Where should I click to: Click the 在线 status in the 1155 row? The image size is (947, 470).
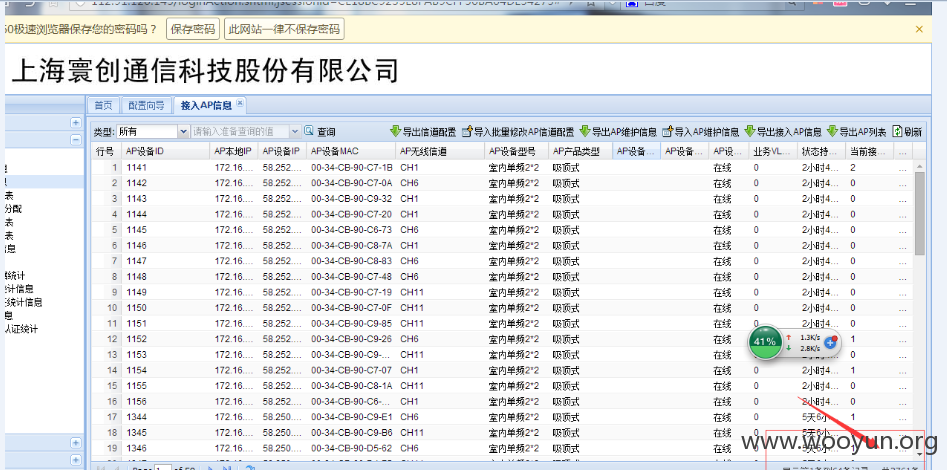pos(722,386)
